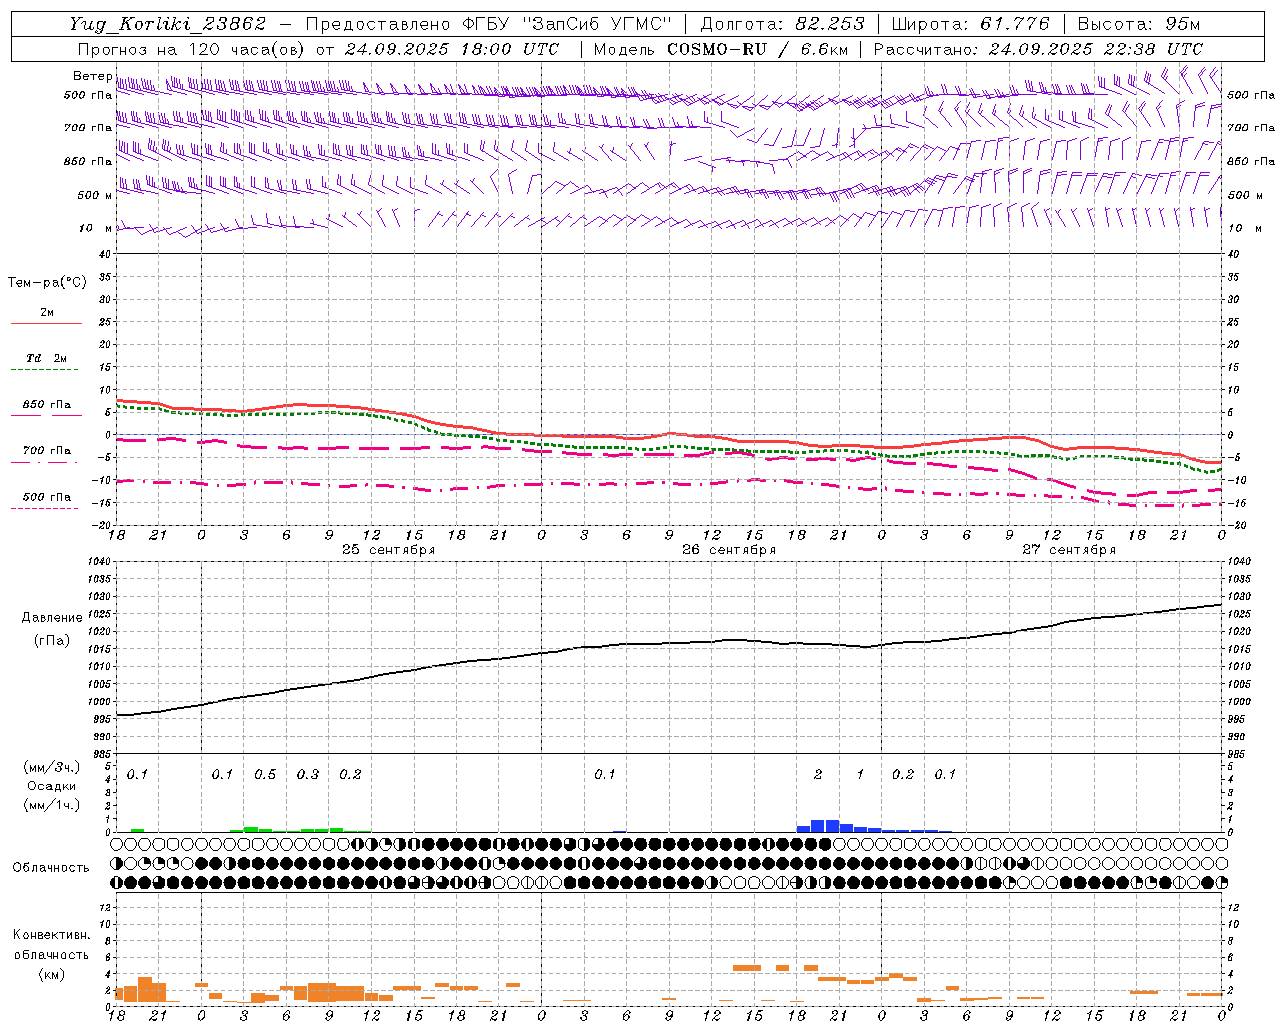The height and width of the screenshot is (1024, 1280).
Task: Select the elevation text Высота: 95м
Action: coord(1139,24)
